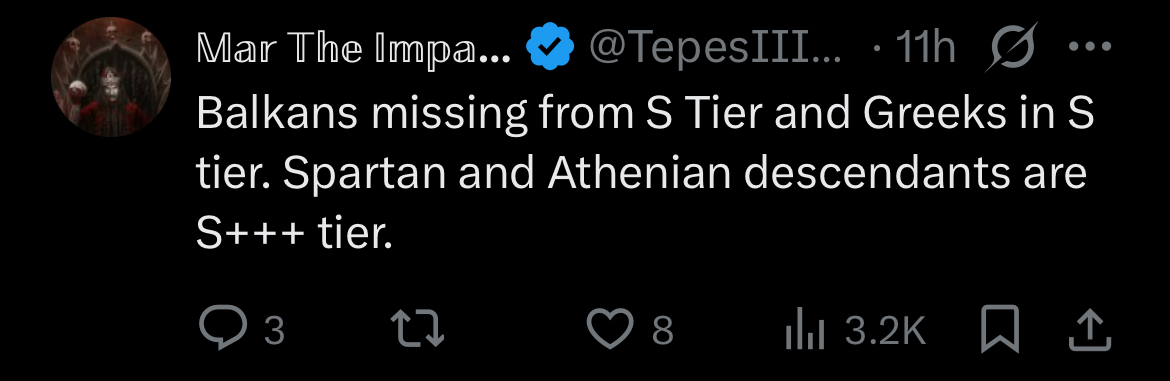This screenshot has height=381, width=1170.
Task: Click the reply count number 3
Action: click(275, 330)
